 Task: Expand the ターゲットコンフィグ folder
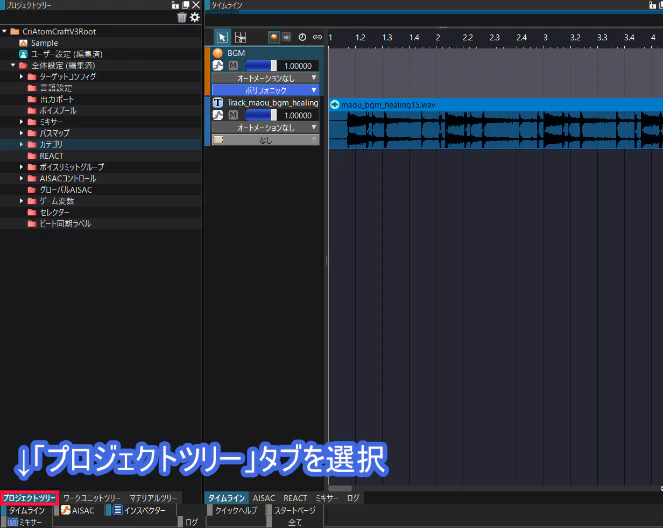tap(21, 77)
